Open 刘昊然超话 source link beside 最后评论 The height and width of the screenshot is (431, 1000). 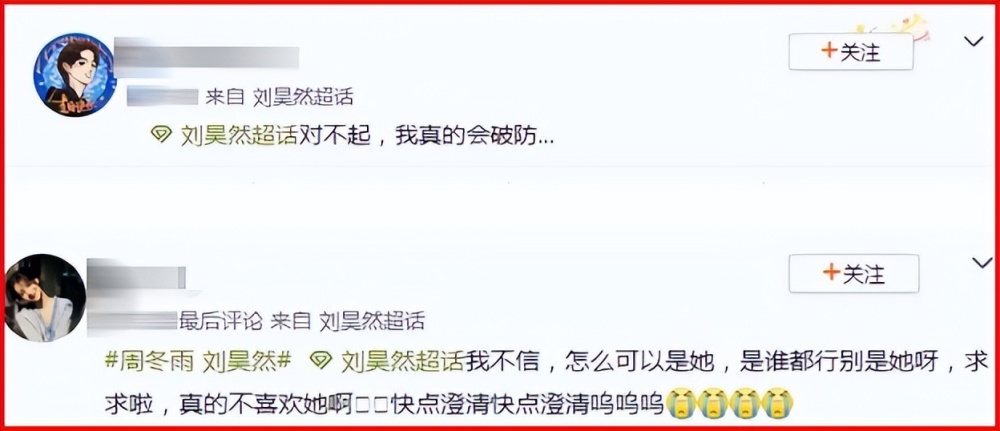point(371,321)
